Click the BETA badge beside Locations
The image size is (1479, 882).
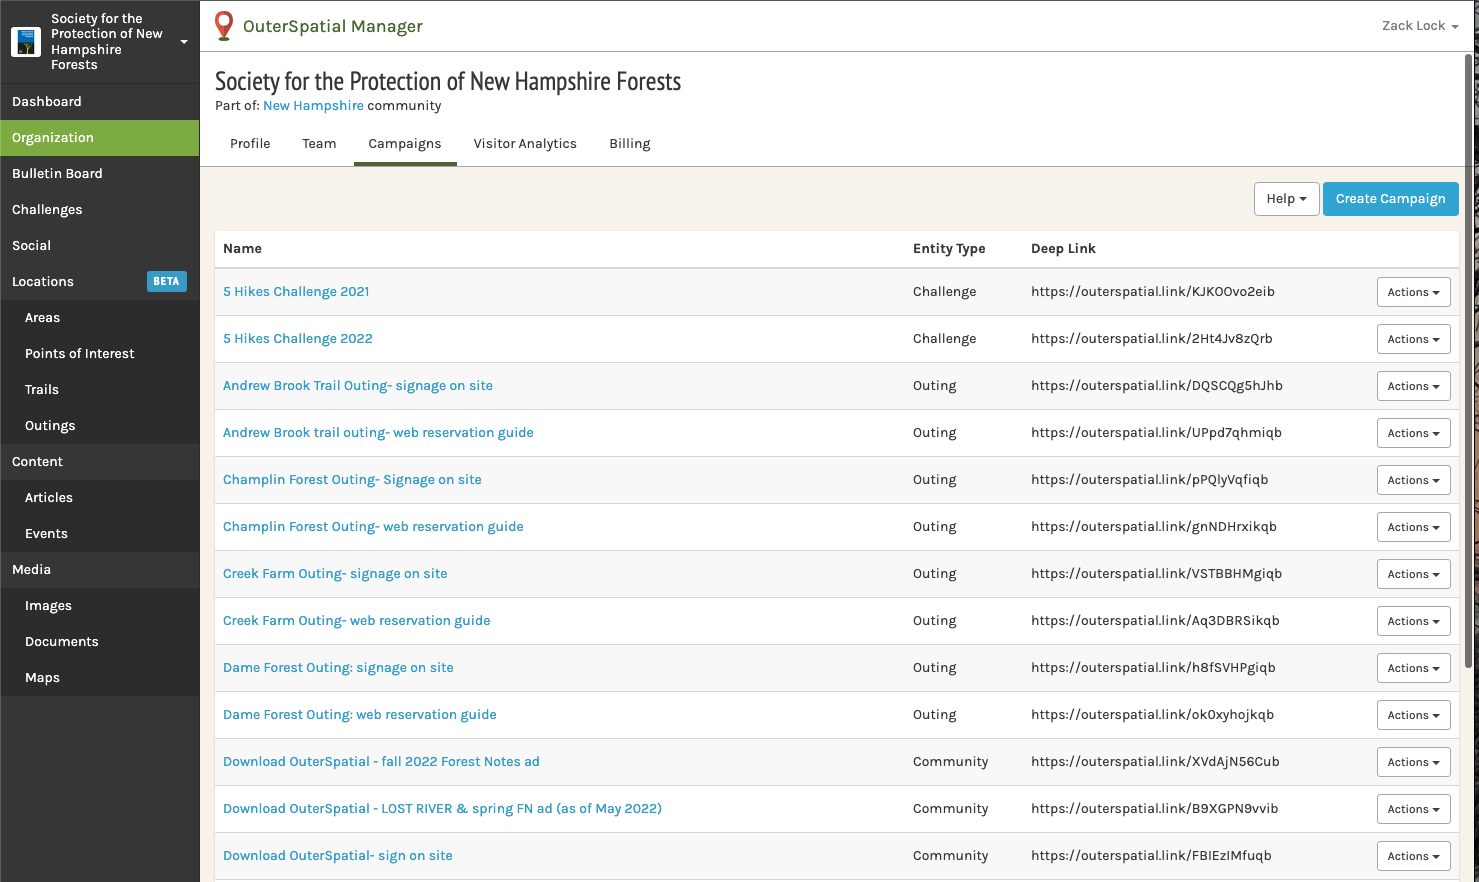[166, 282]
